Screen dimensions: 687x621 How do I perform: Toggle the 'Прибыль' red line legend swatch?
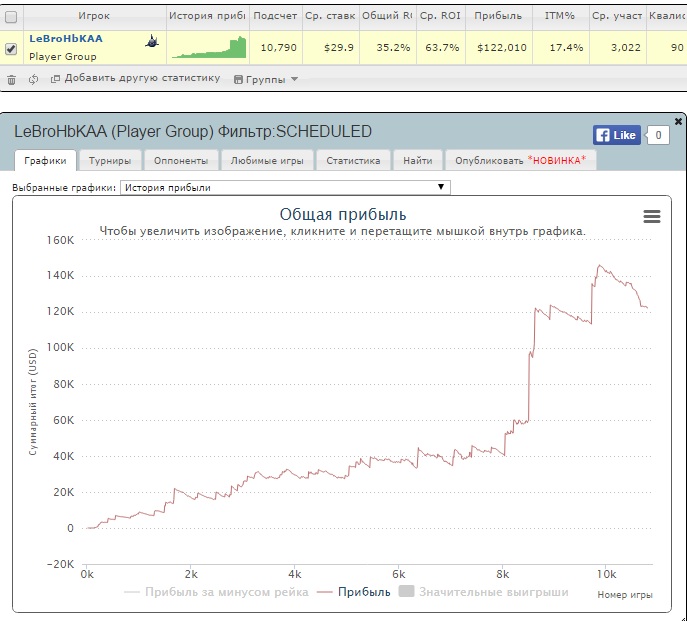[323, 592]
